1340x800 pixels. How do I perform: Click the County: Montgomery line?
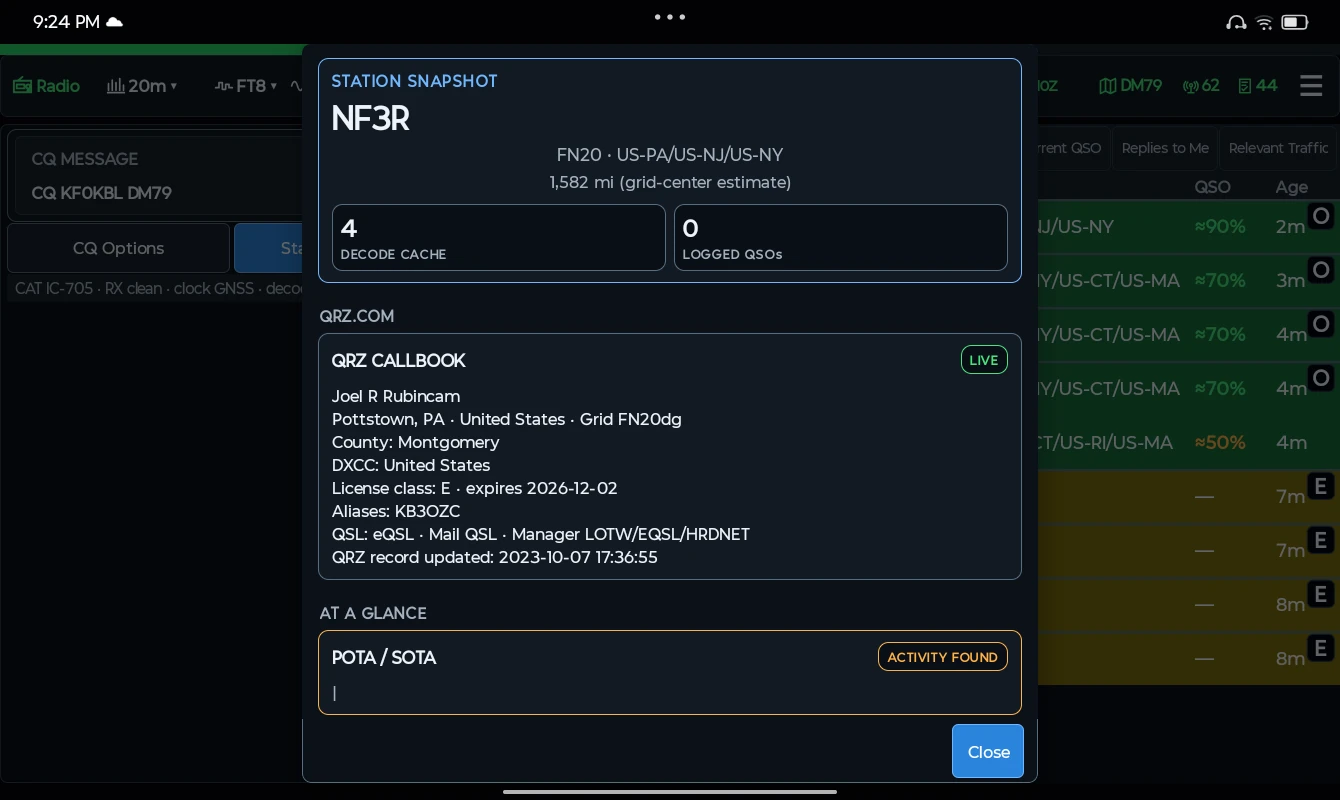point(415,442)
